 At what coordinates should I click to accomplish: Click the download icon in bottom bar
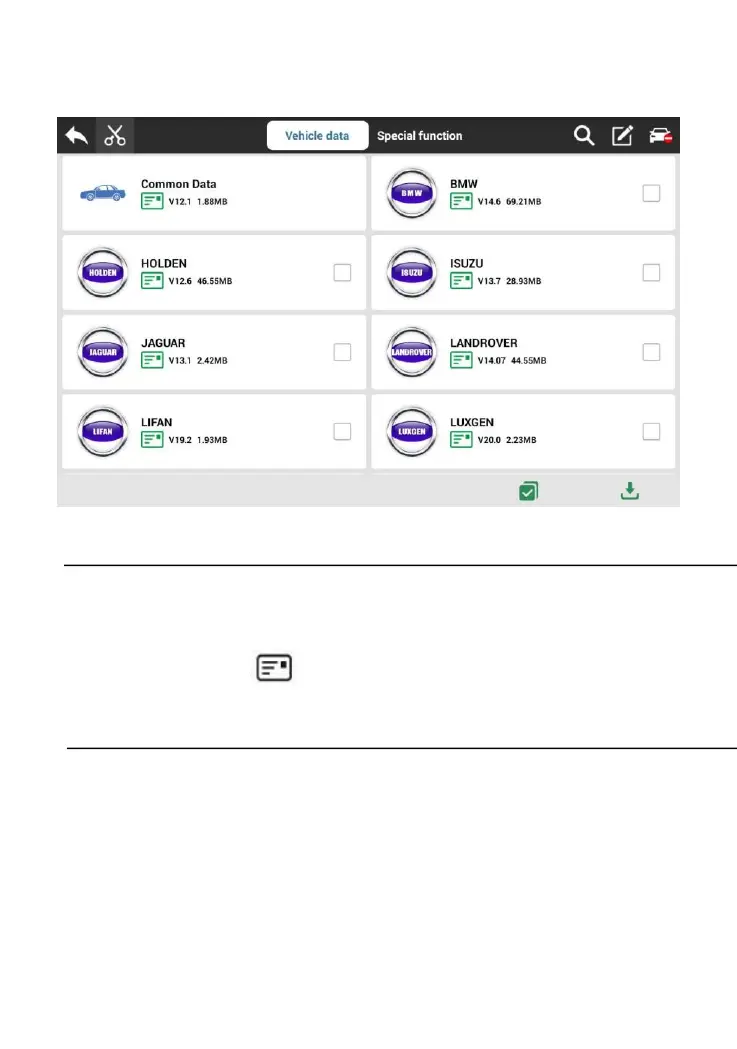click(629, 491)
